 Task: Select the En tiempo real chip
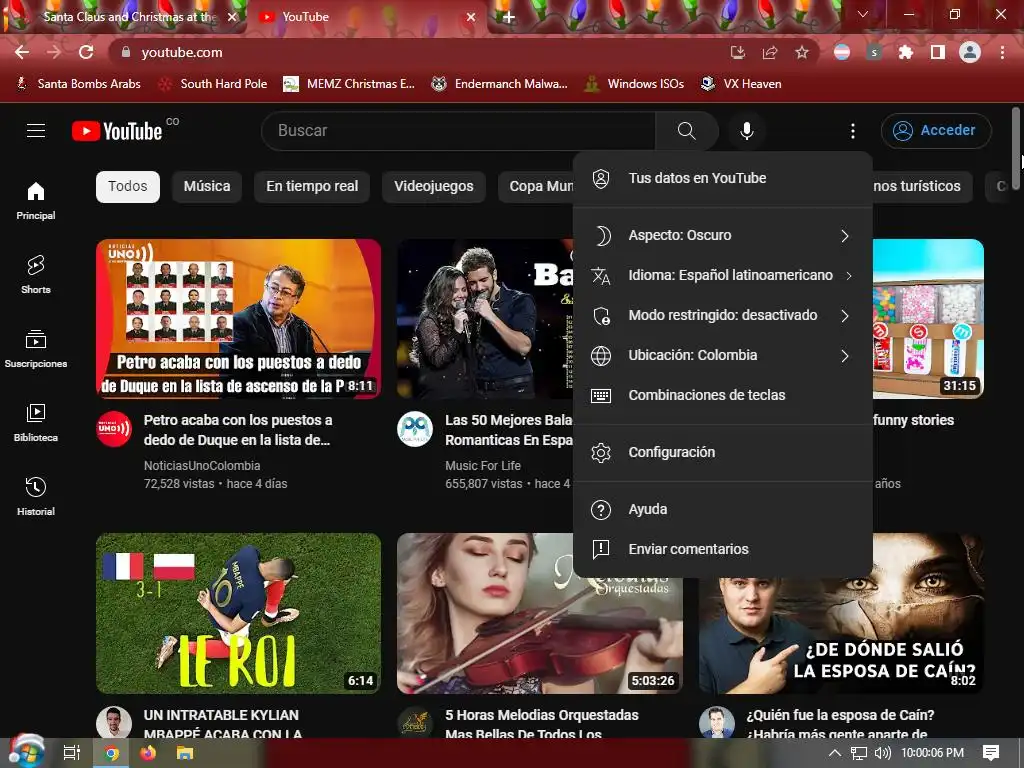312,187
